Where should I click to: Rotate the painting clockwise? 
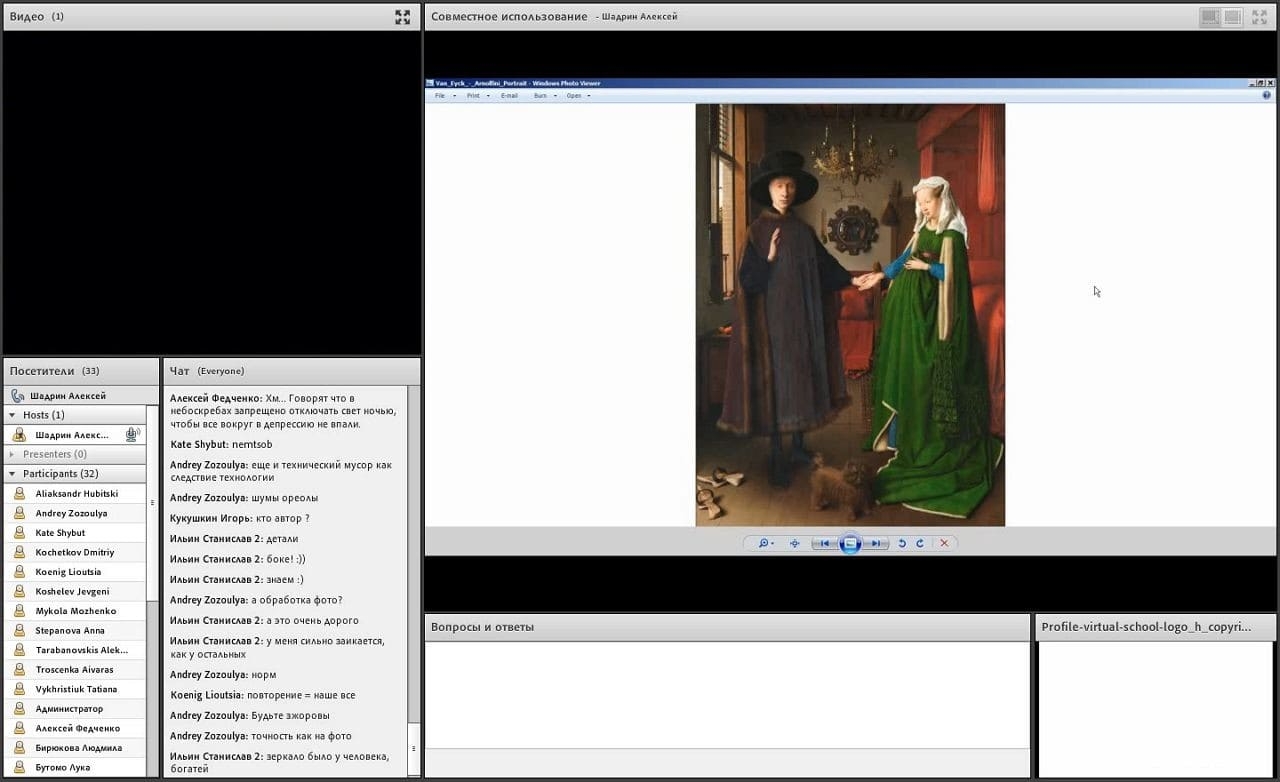point(920,543)
